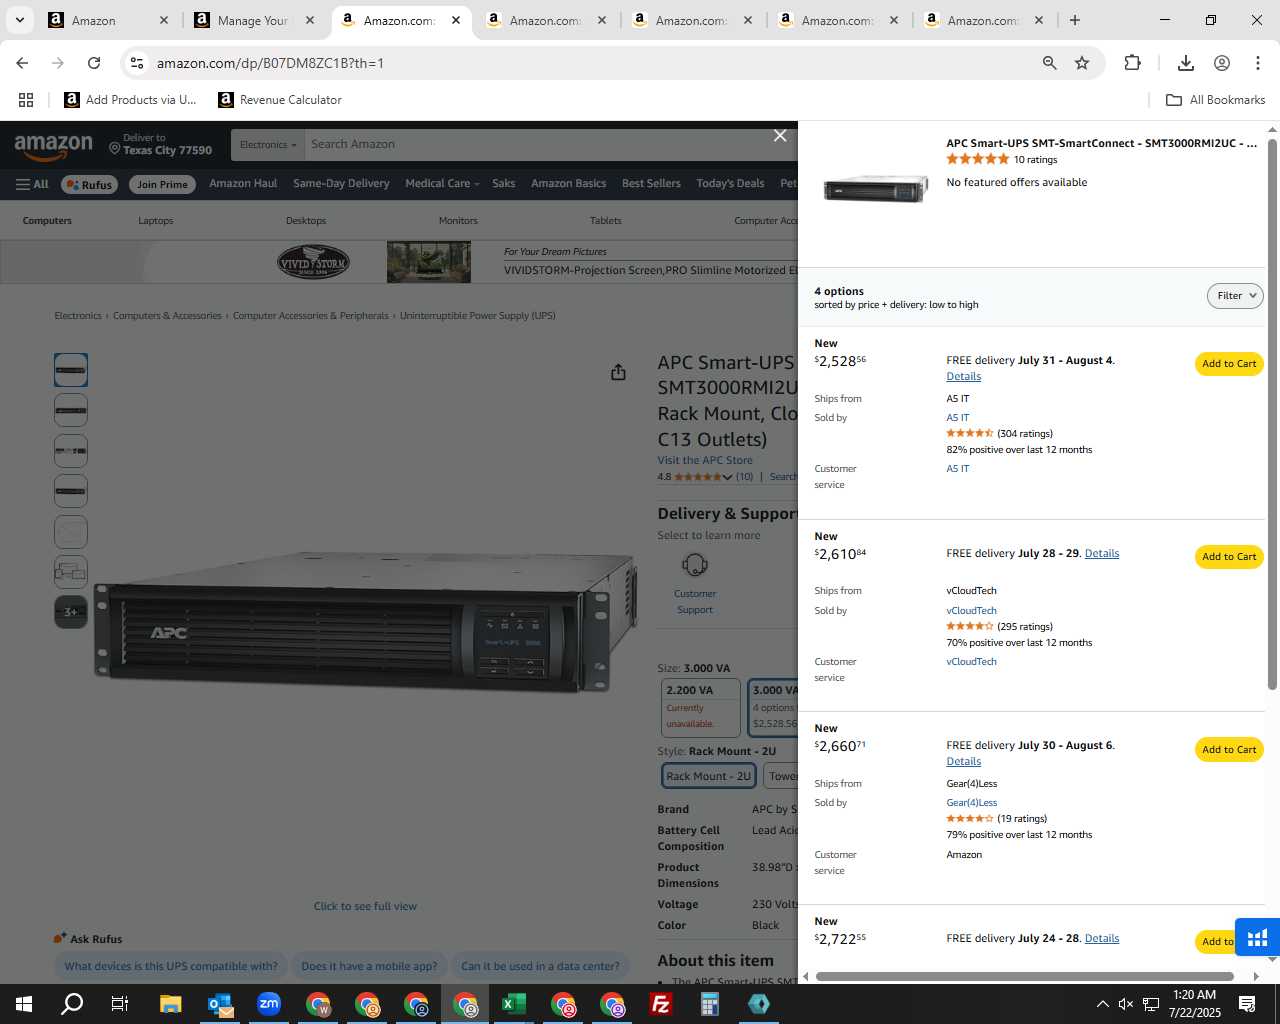Click to see full view link
The image size is (1280, 1024).
(x=365, y=907)
